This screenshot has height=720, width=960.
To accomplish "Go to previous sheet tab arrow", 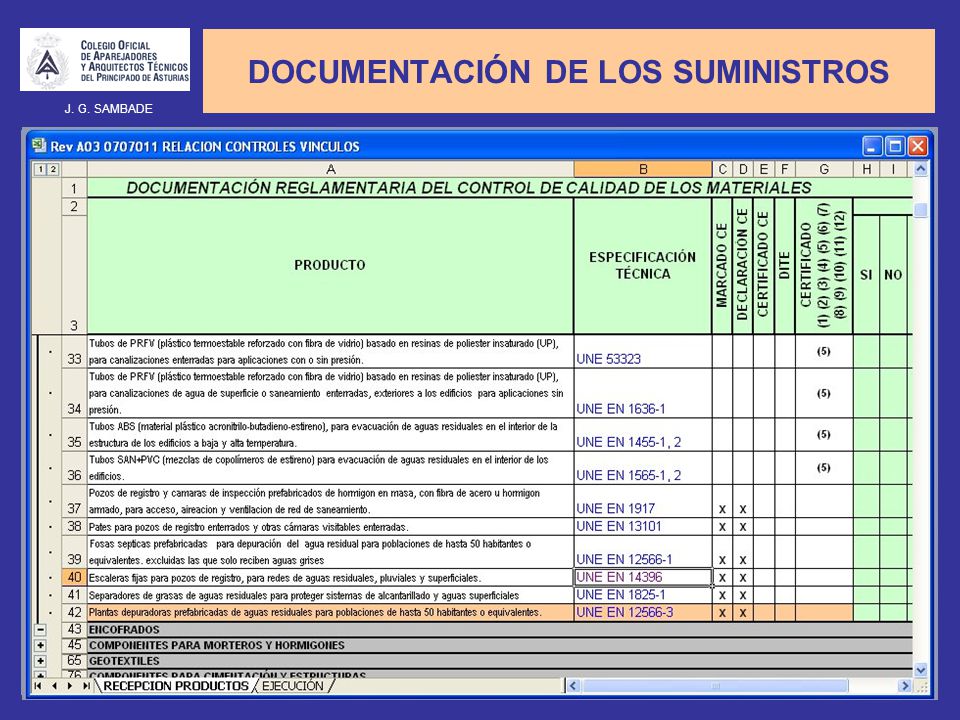I will (54, 686).
